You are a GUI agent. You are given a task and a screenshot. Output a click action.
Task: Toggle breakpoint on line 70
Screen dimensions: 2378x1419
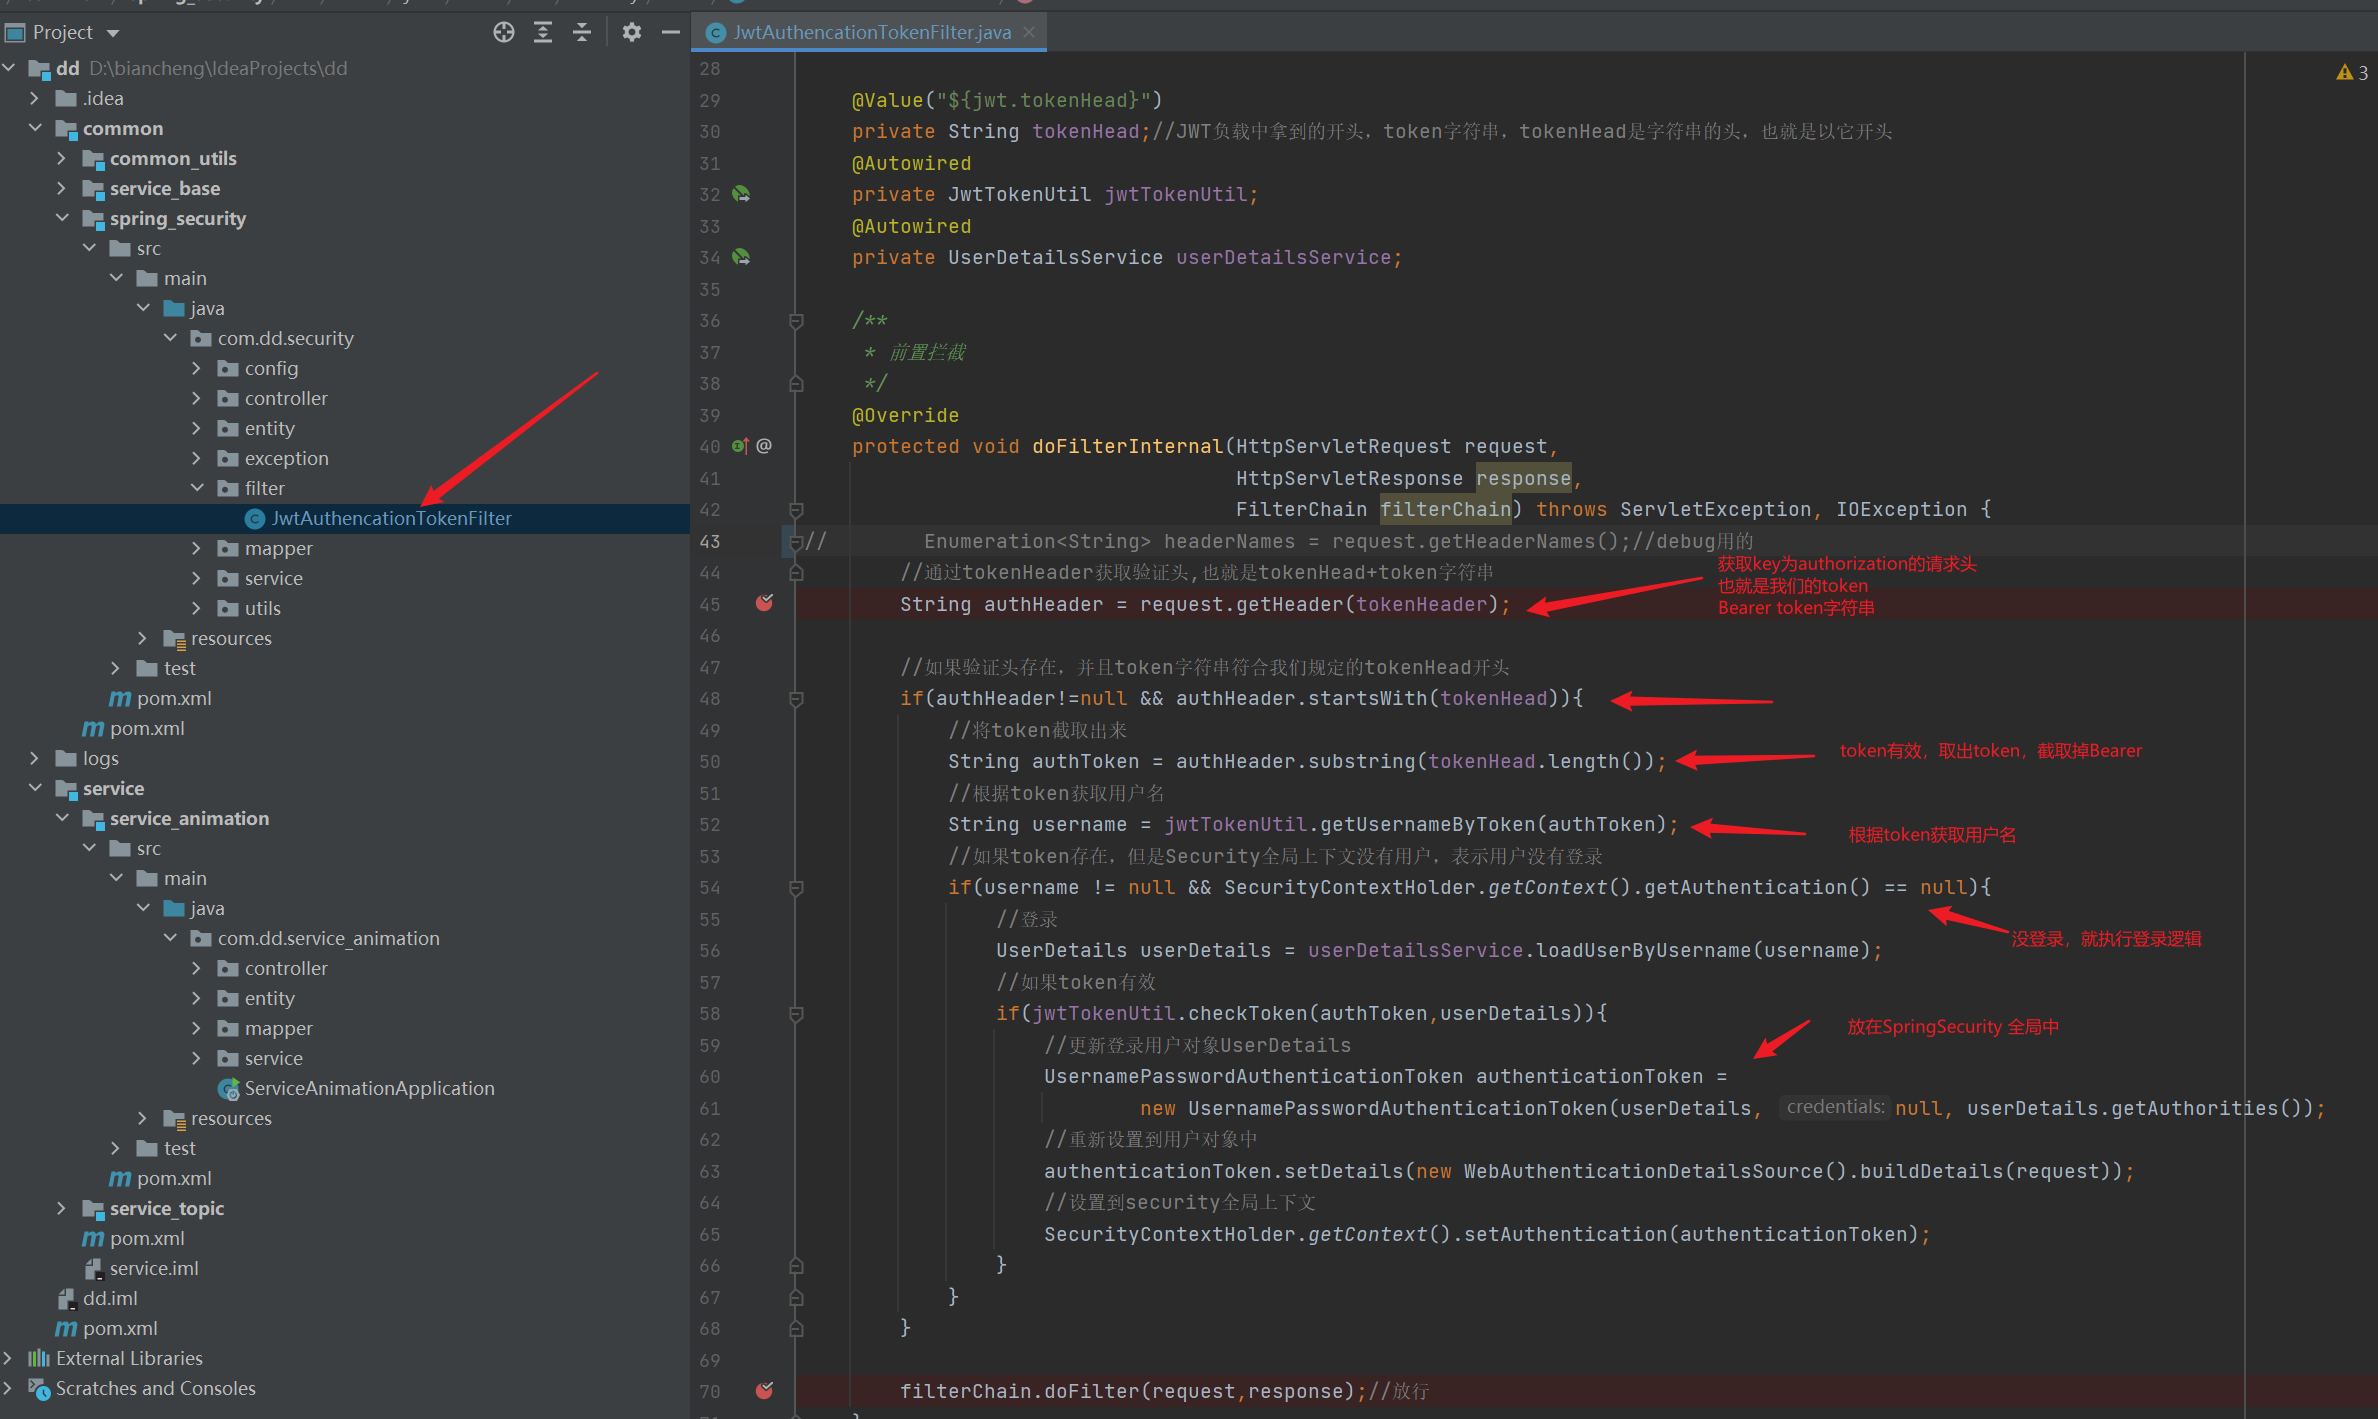click(x=764, y=1390)
